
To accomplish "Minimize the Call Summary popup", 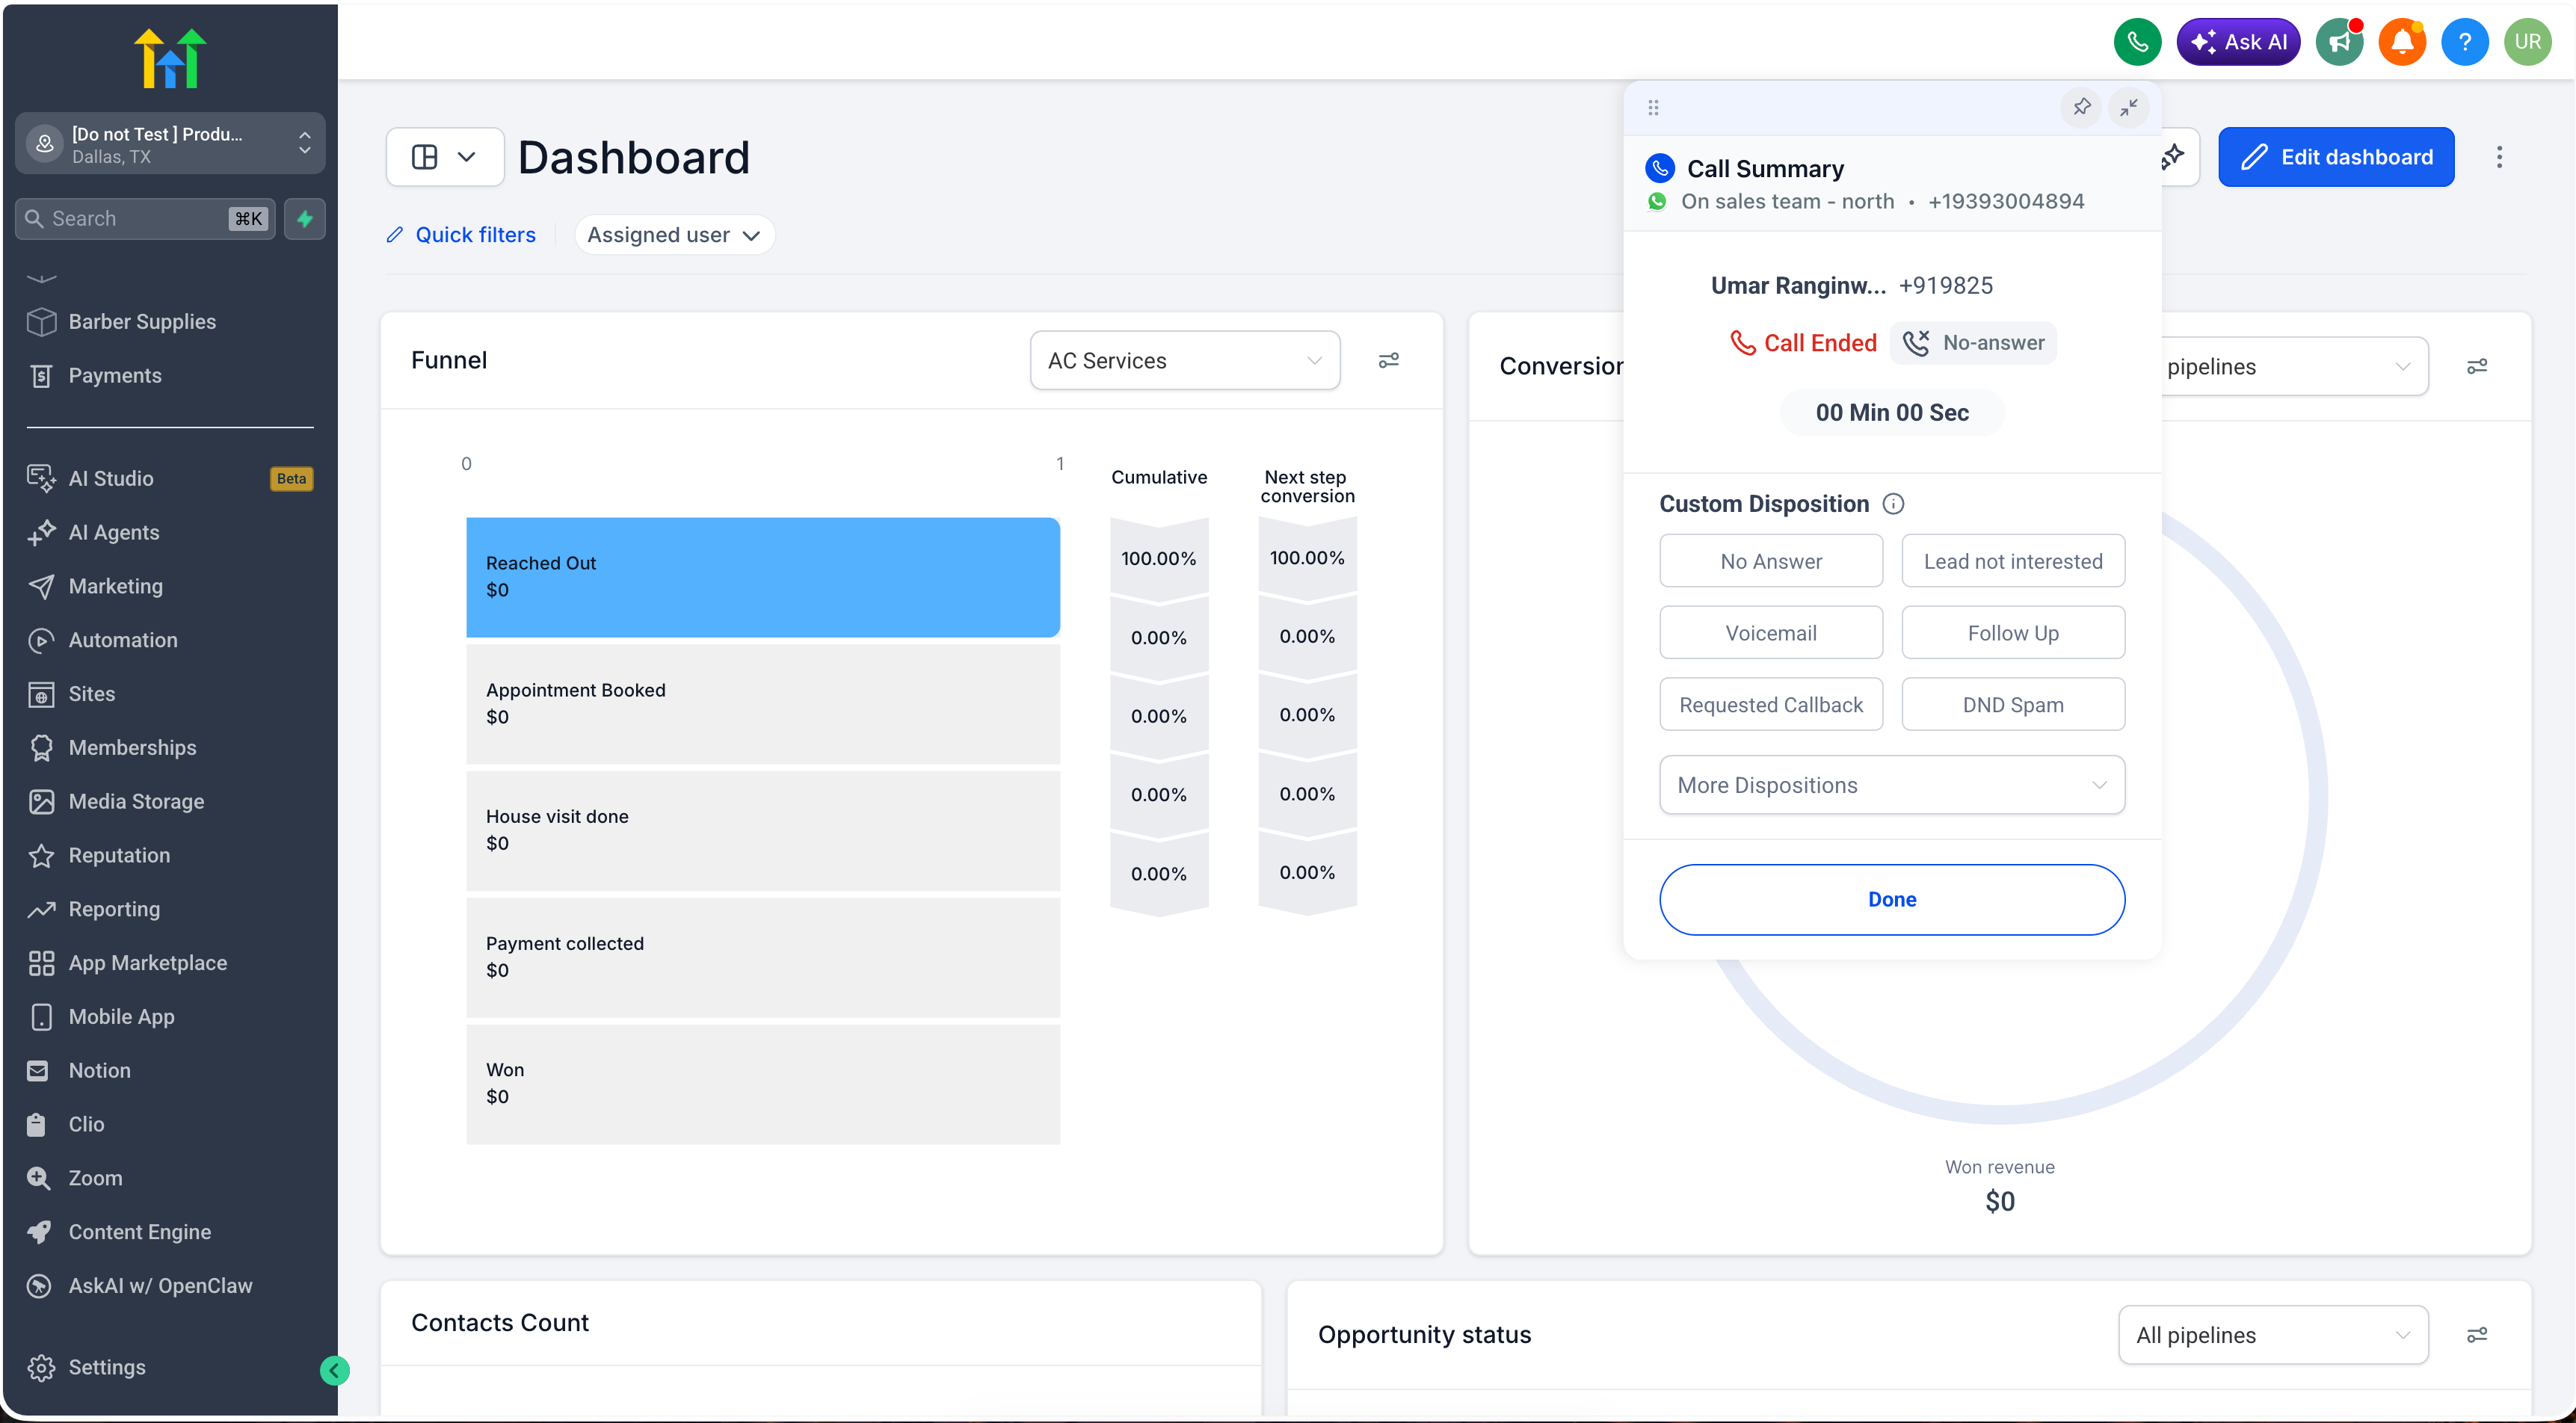I will 2129,107.
